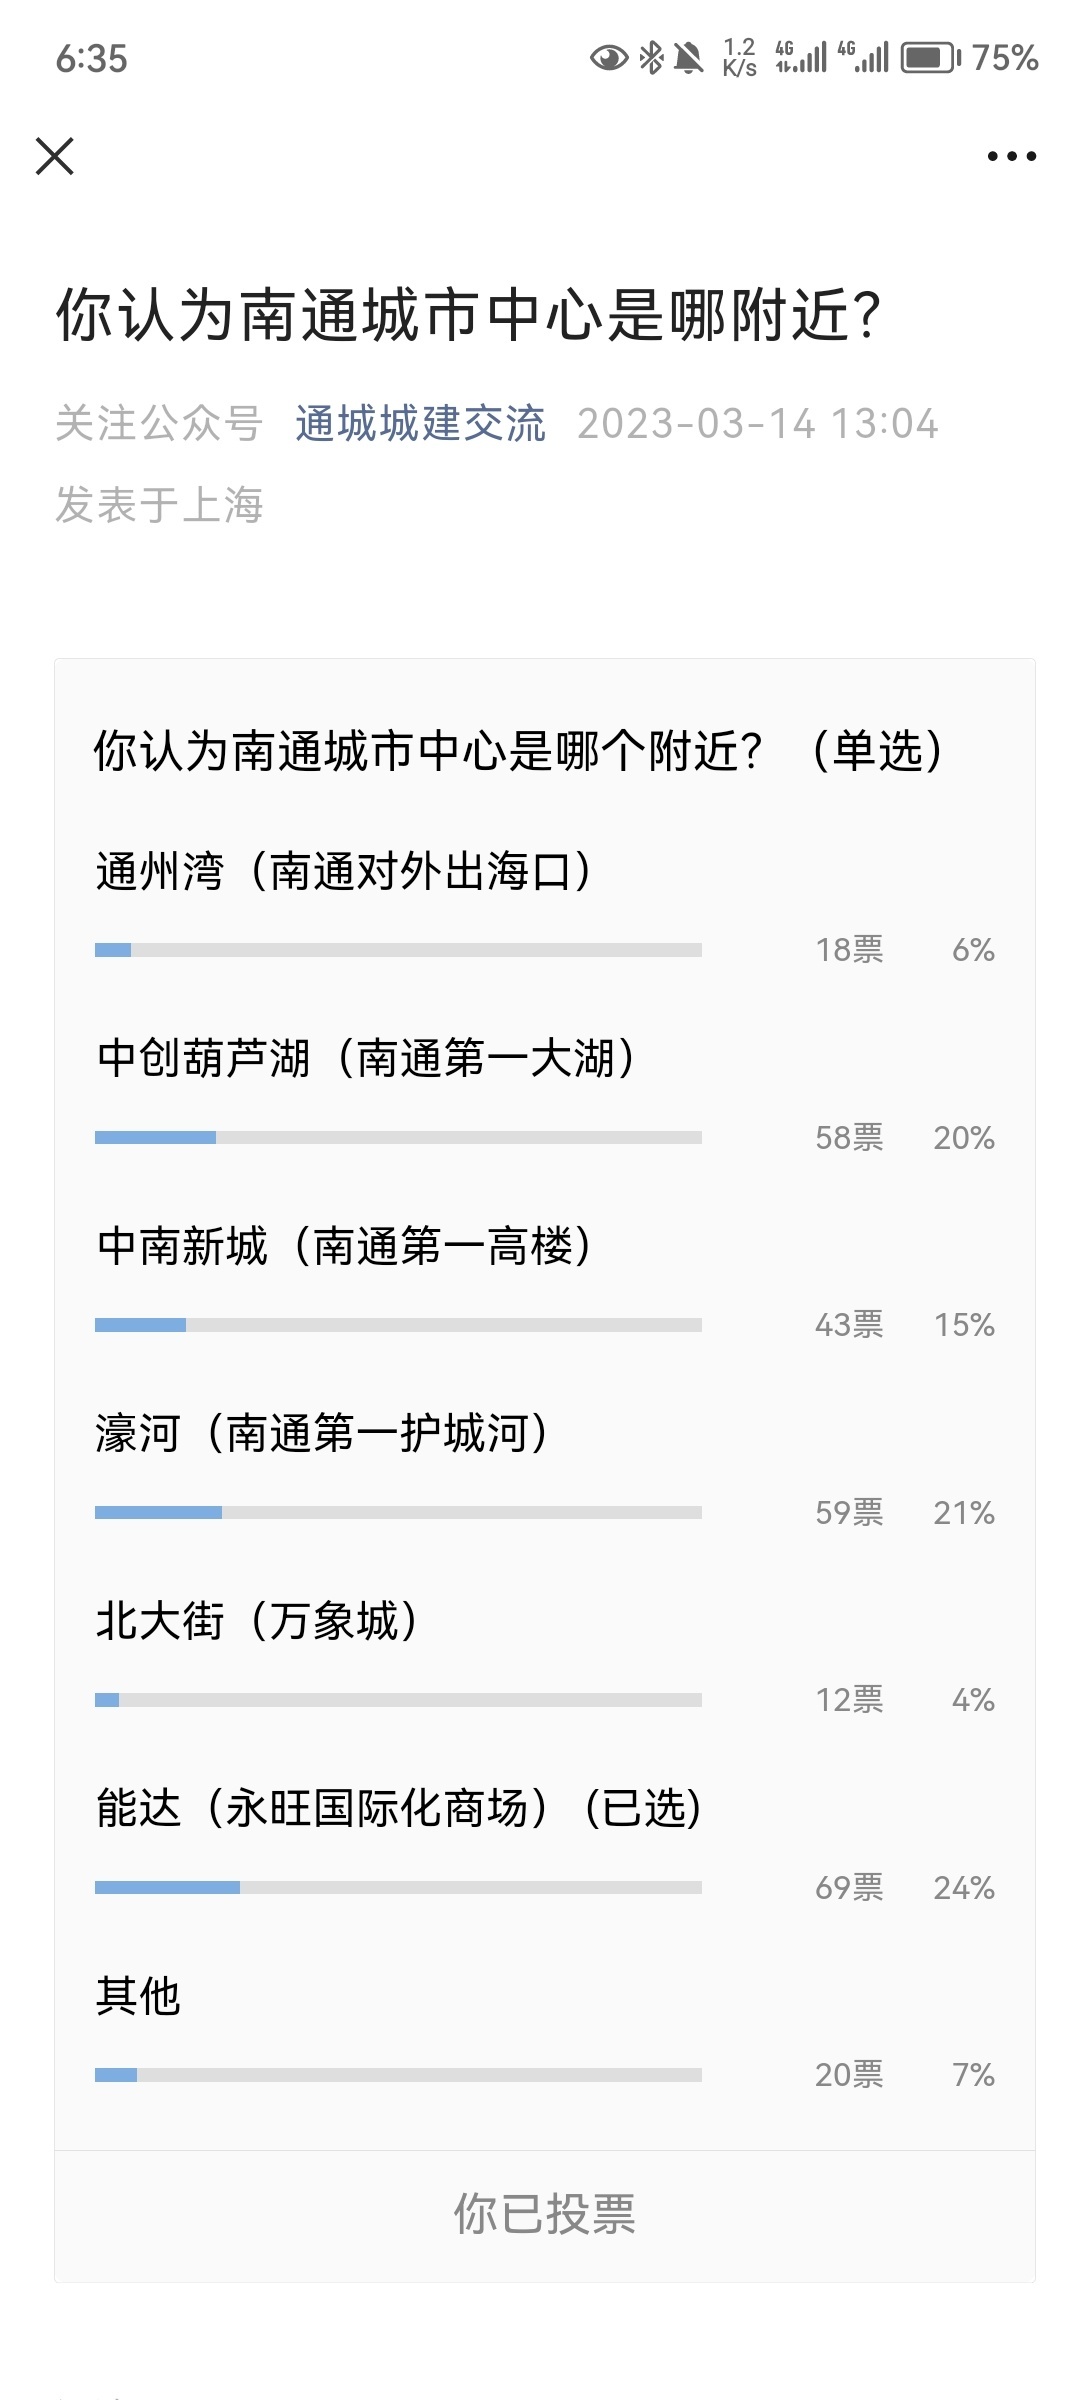
Task: Choose 北大街 (万象城) option
Action: (x=257, y=1621)
